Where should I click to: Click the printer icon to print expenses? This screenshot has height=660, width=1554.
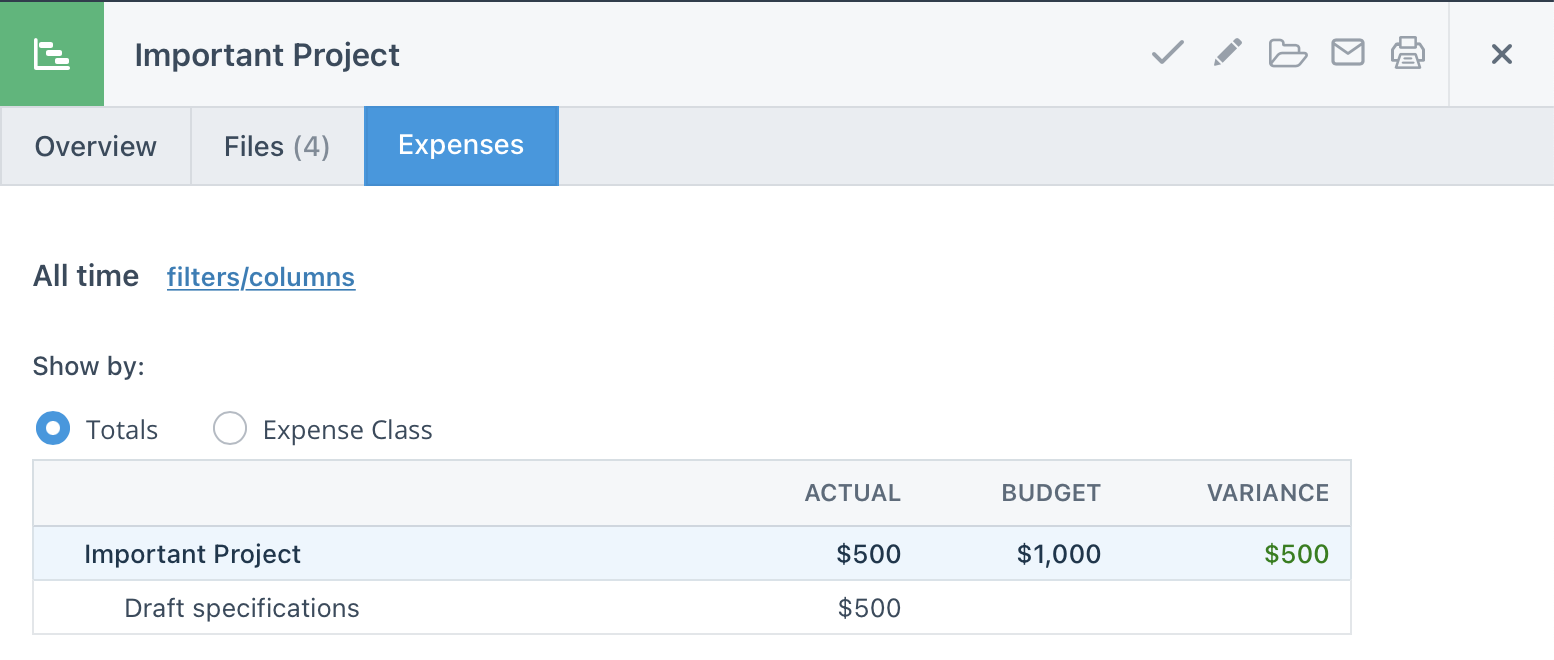[1408, 54]
